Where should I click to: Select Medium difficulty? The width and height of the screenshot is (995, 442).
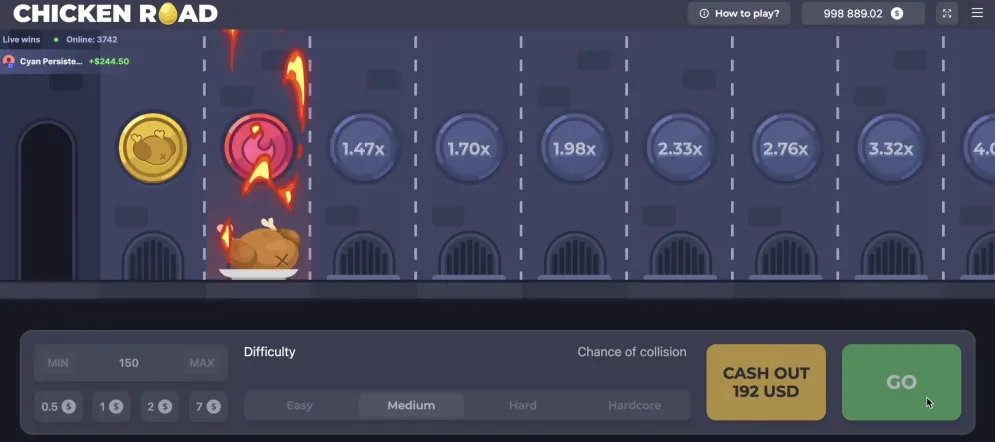tap(411, 405)
